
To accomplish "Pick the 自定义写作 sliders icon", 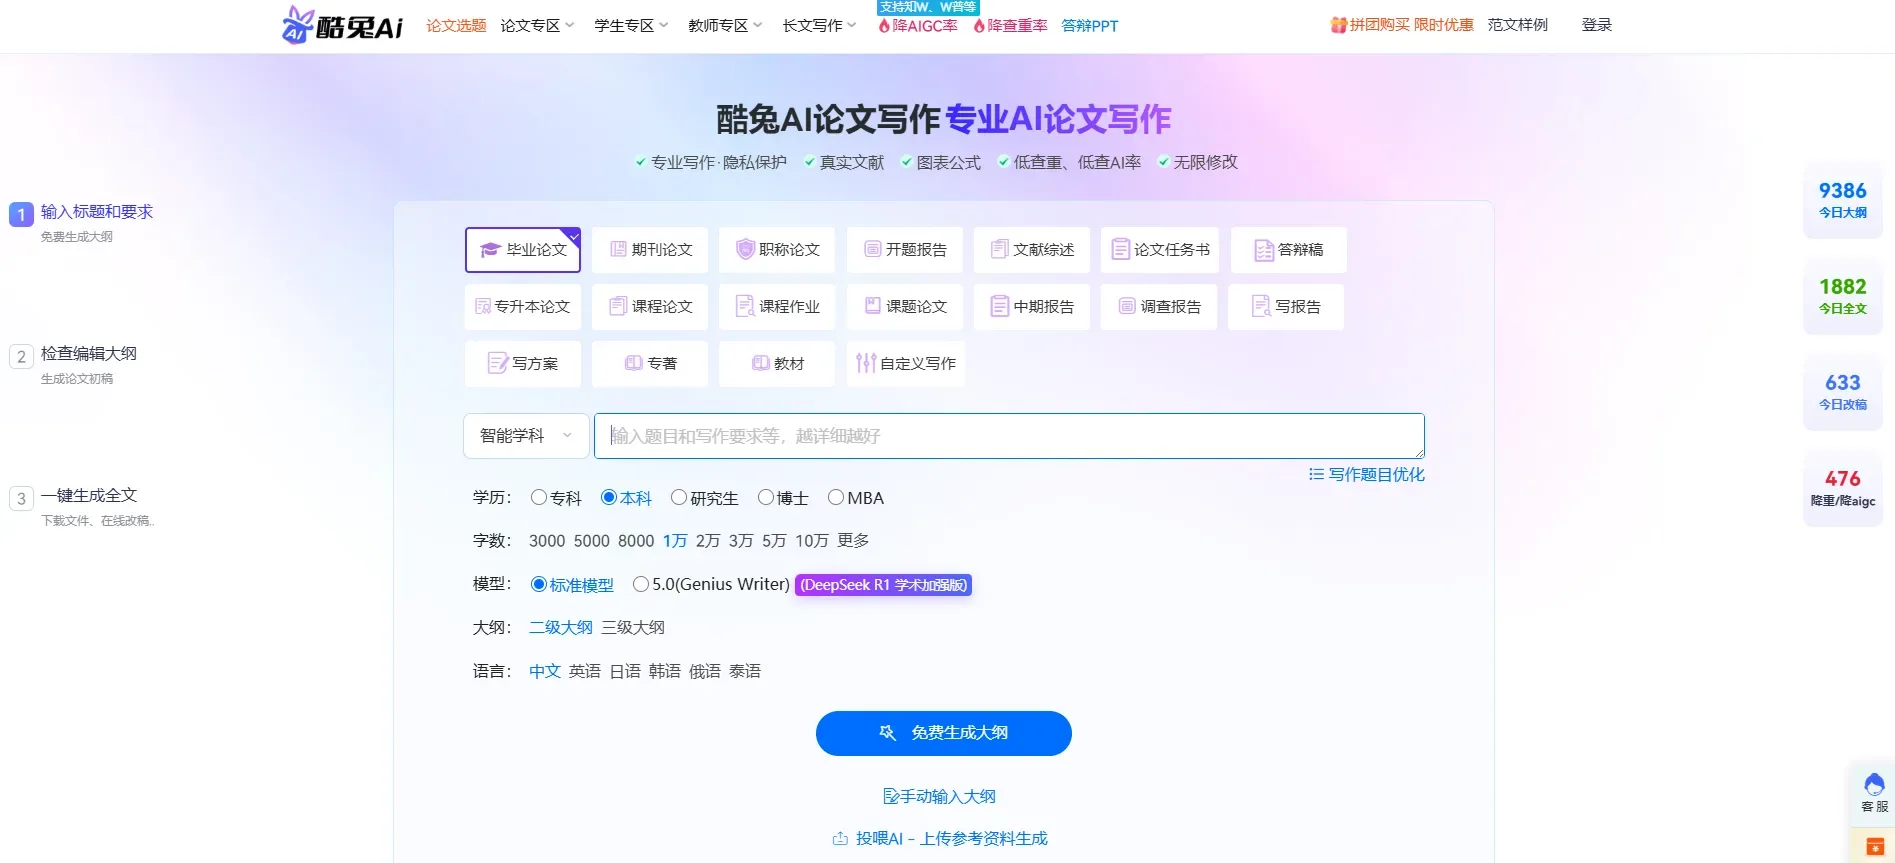I will 865,364.
